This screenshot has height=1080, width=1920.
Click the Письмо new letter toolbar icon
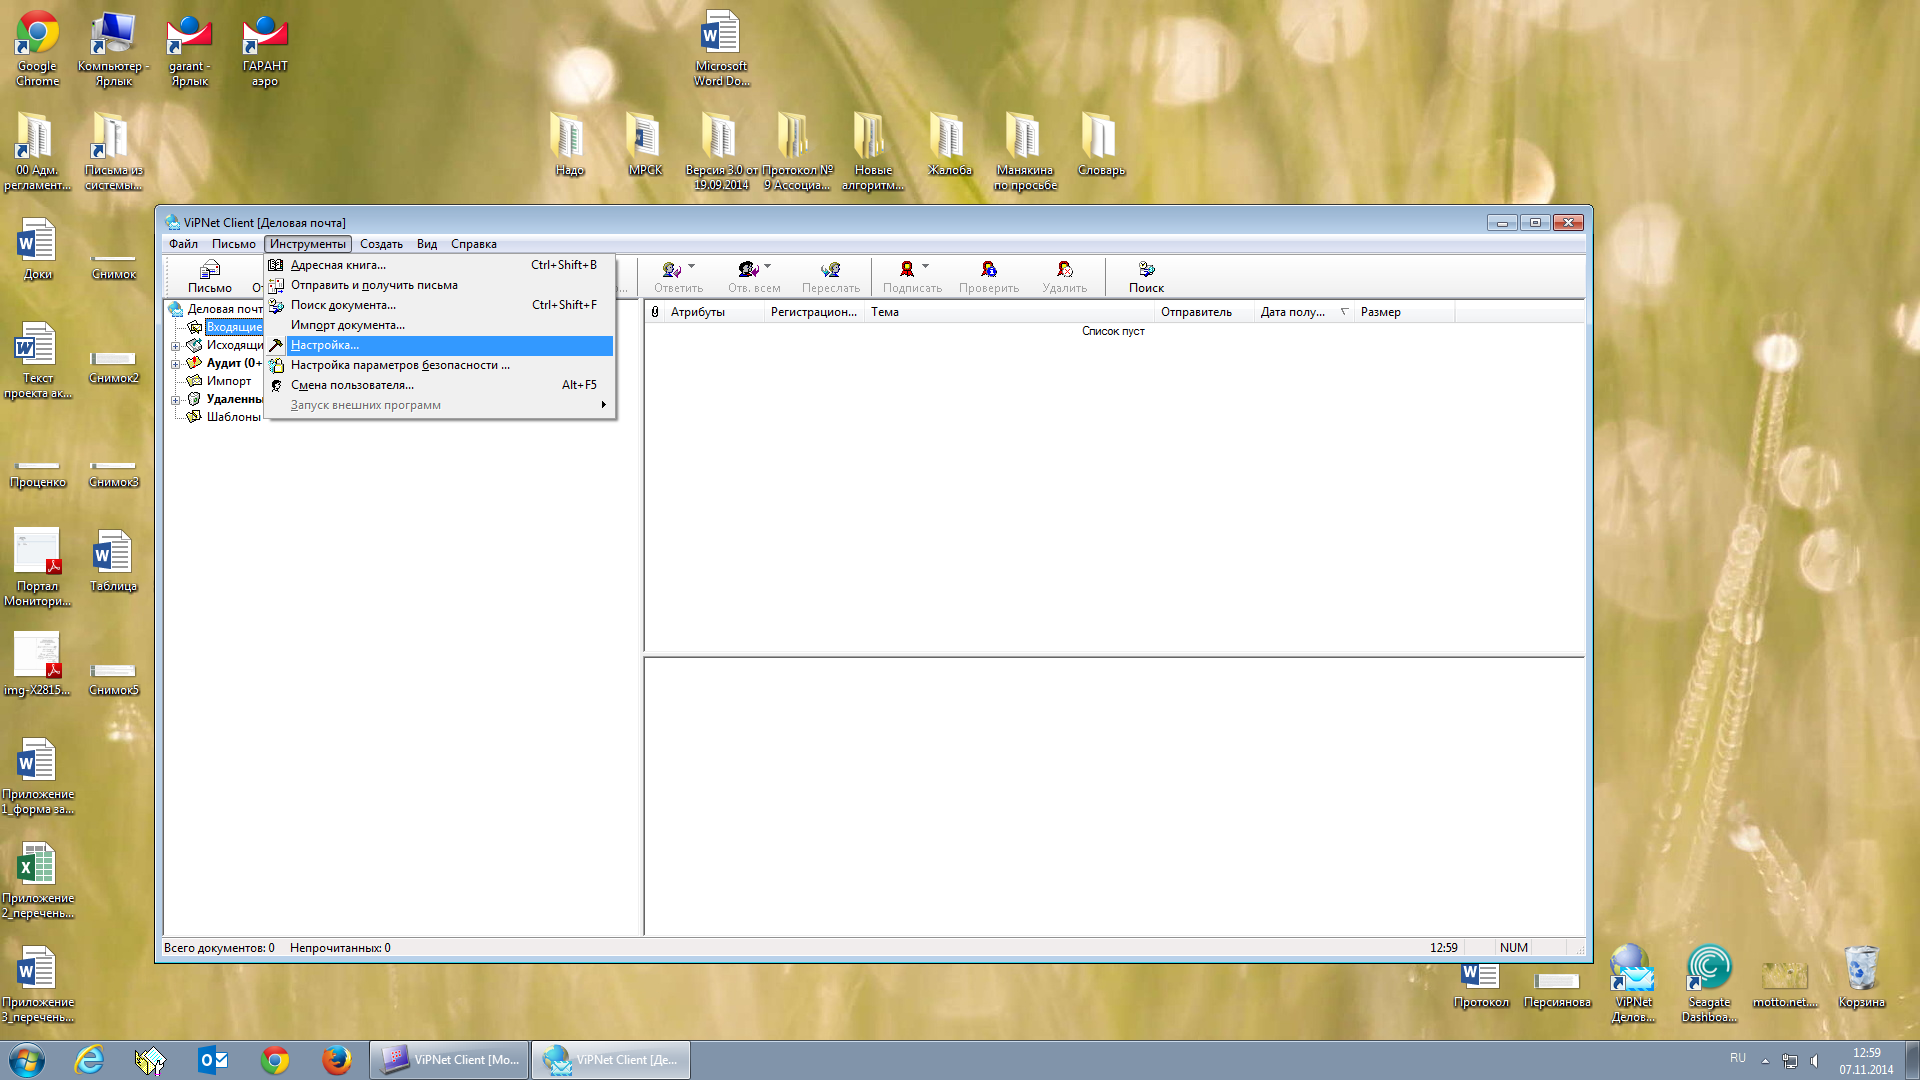tap(209, 275)
